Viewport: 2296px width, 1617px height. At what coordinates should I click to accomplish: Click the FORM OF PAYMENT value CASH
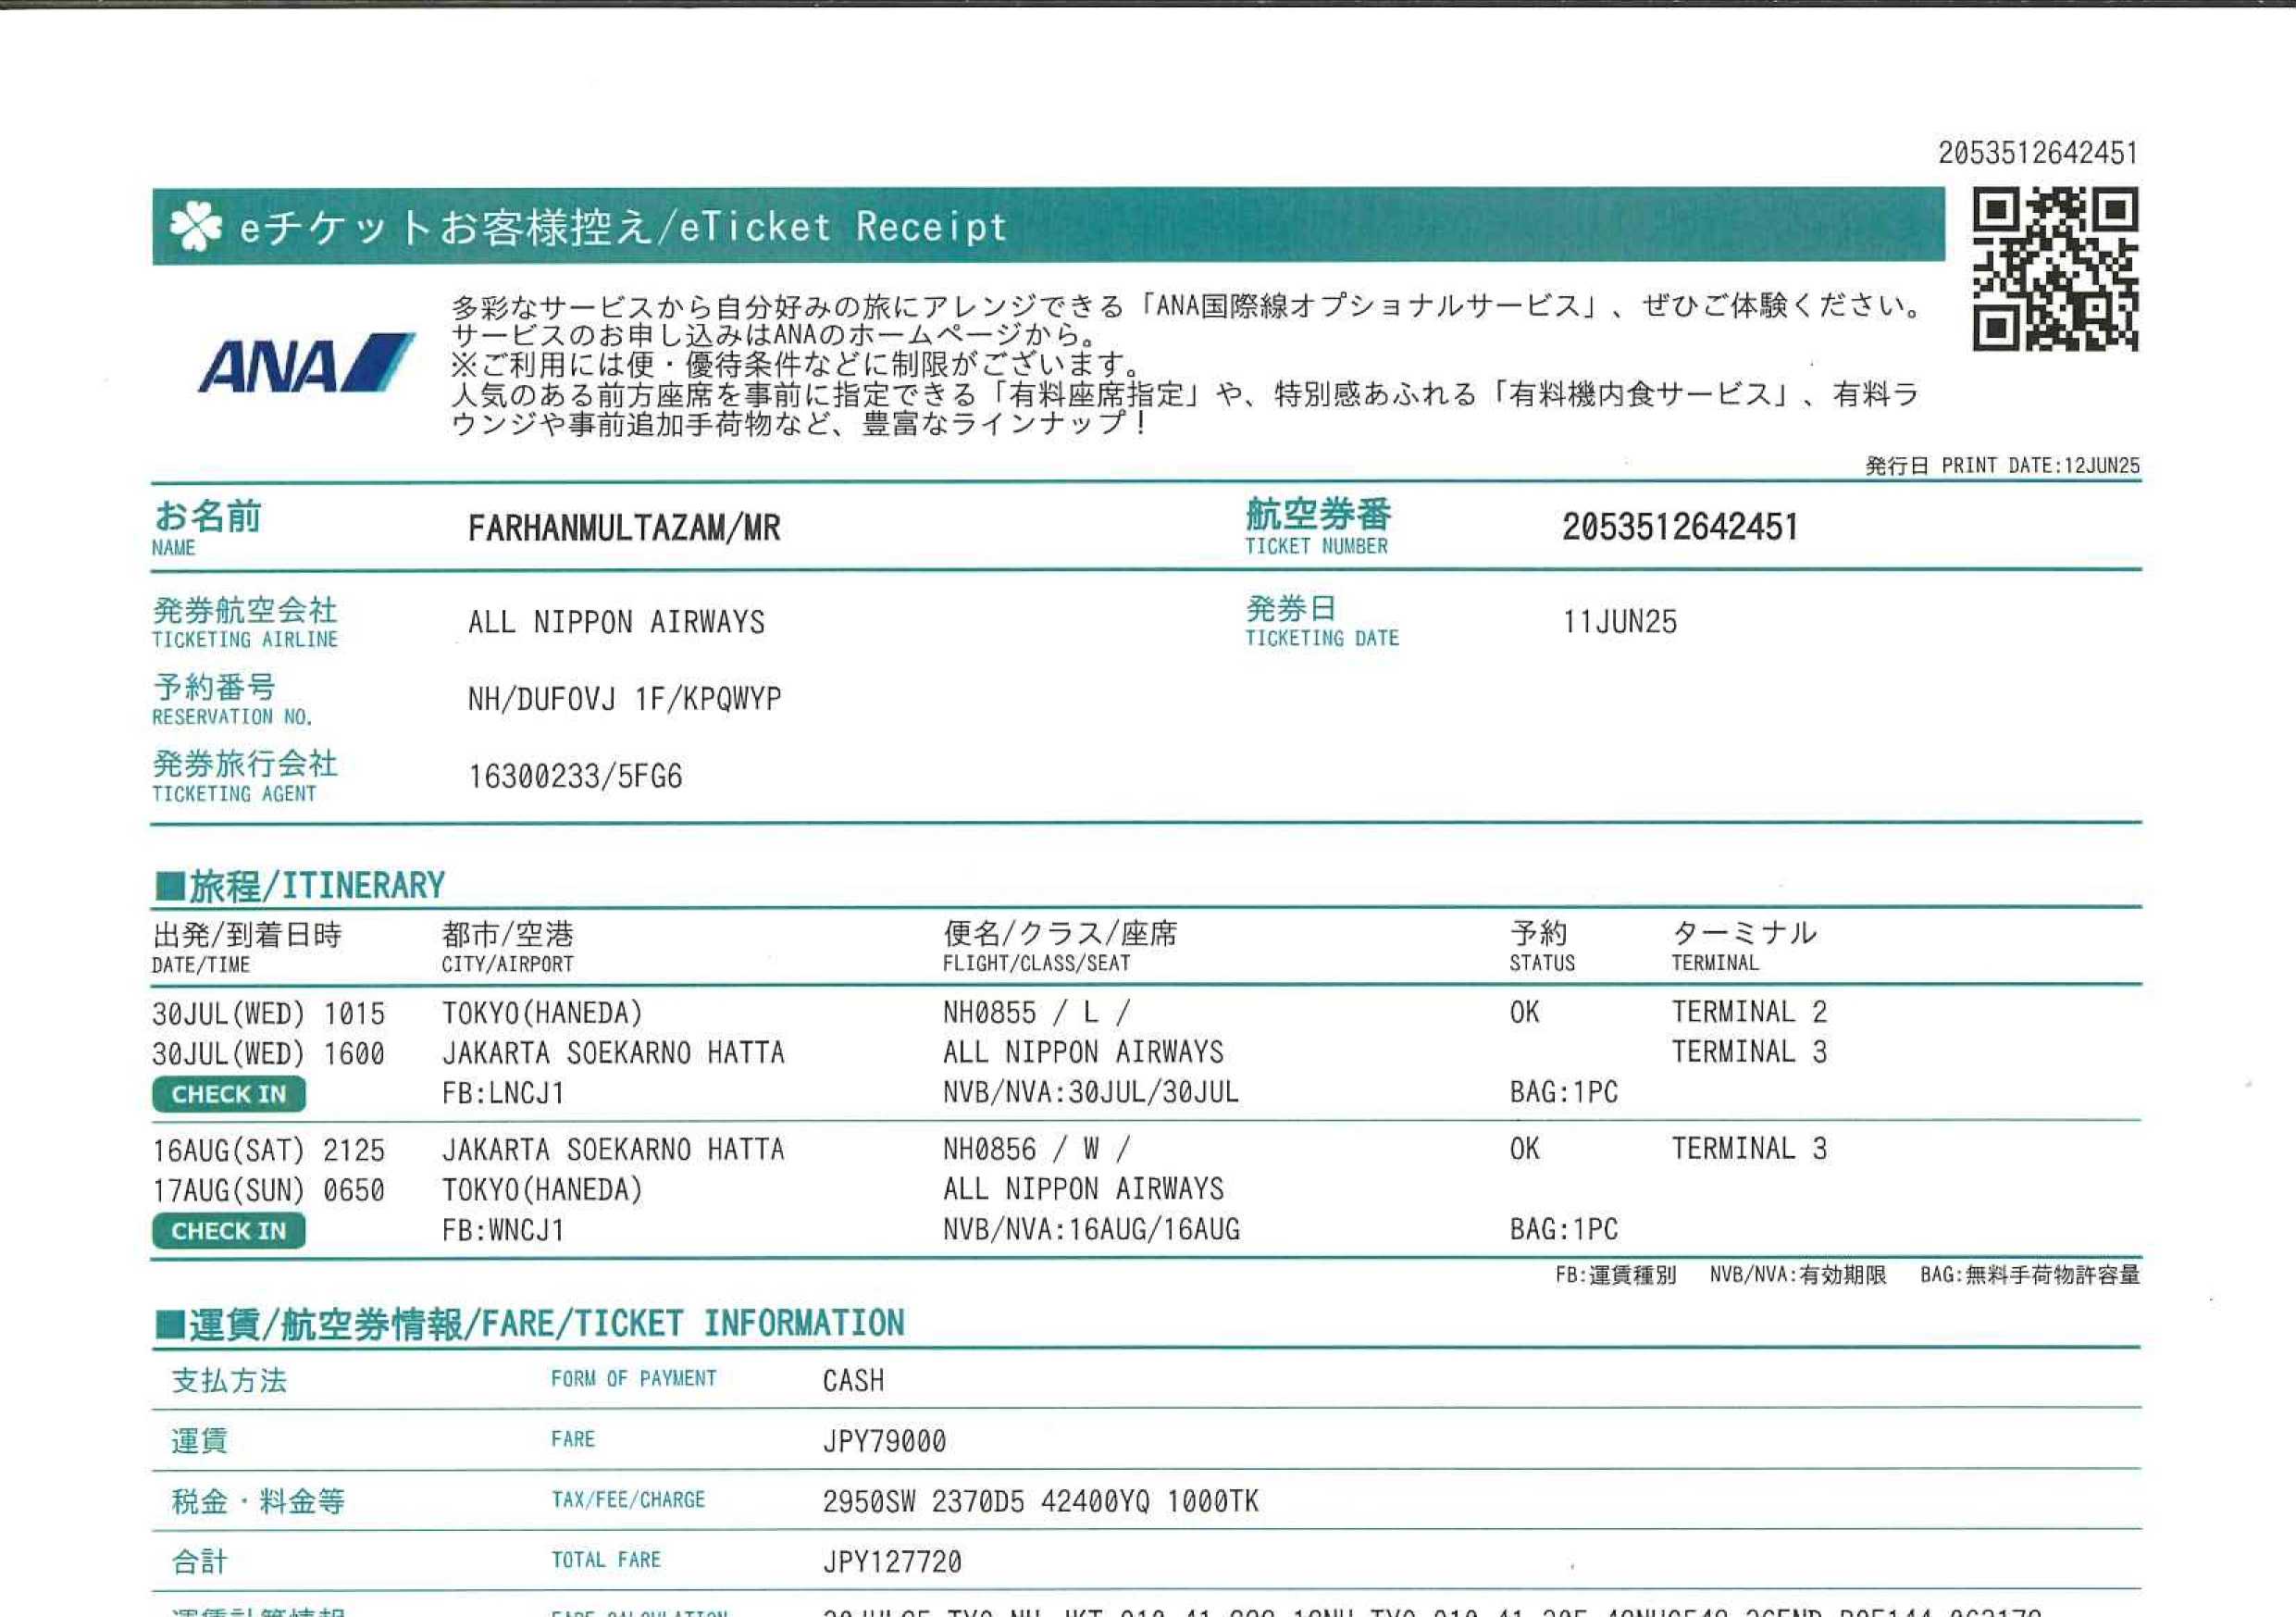(853, 1381)
